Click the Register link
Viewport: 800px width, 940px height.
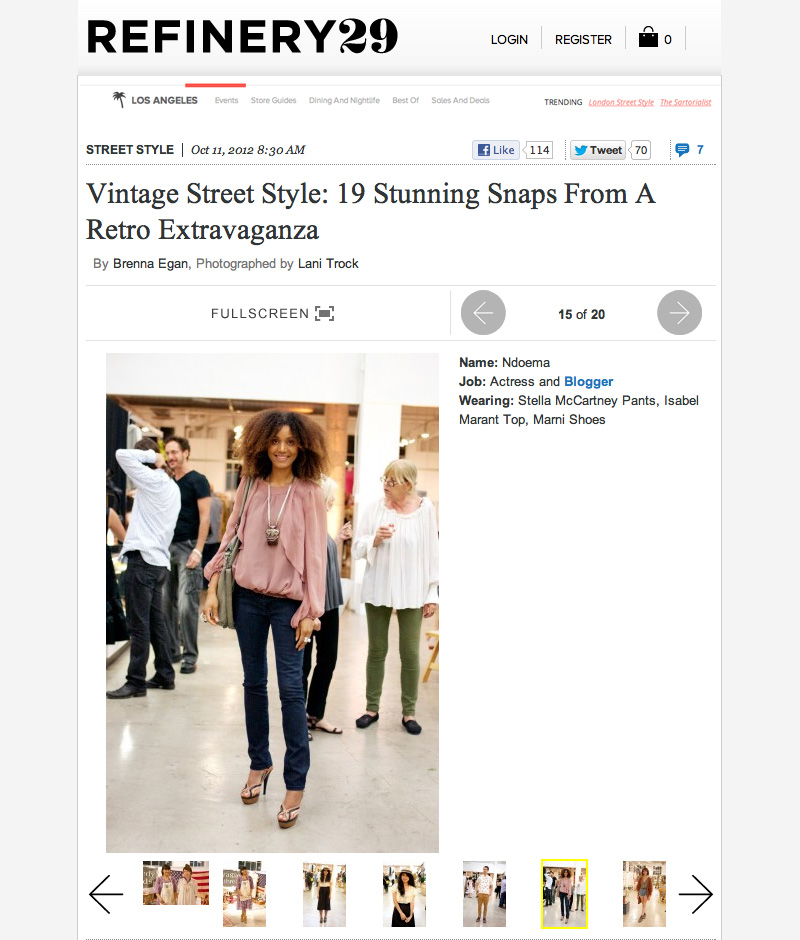583,40
